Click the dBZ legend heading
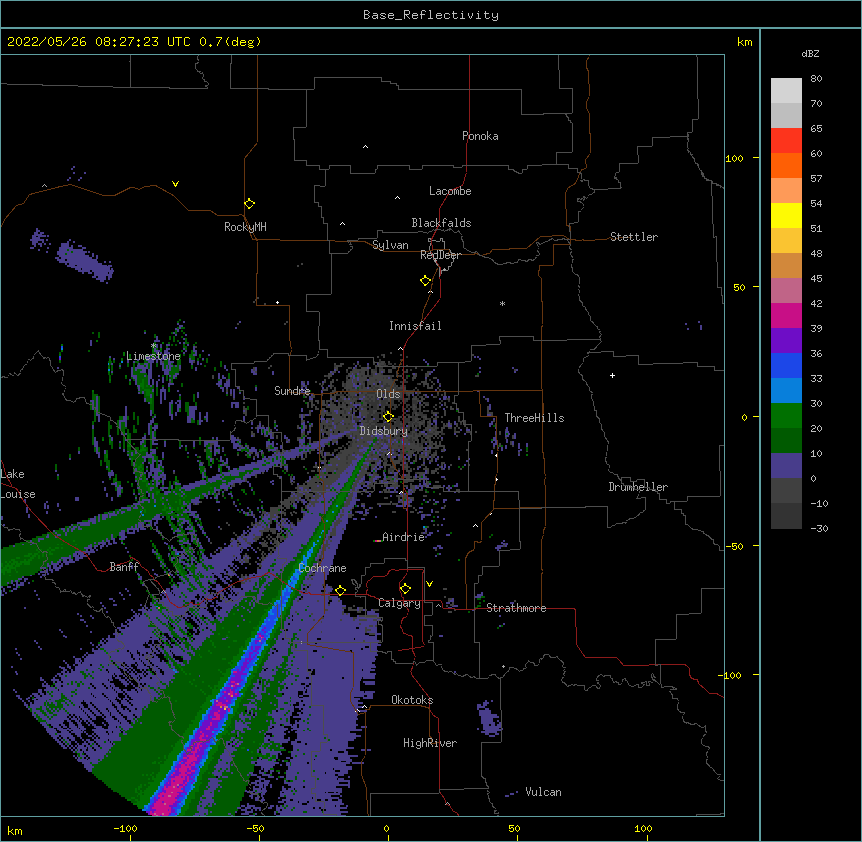This screenshot has width=862, height=842. [x=810, y=53]
